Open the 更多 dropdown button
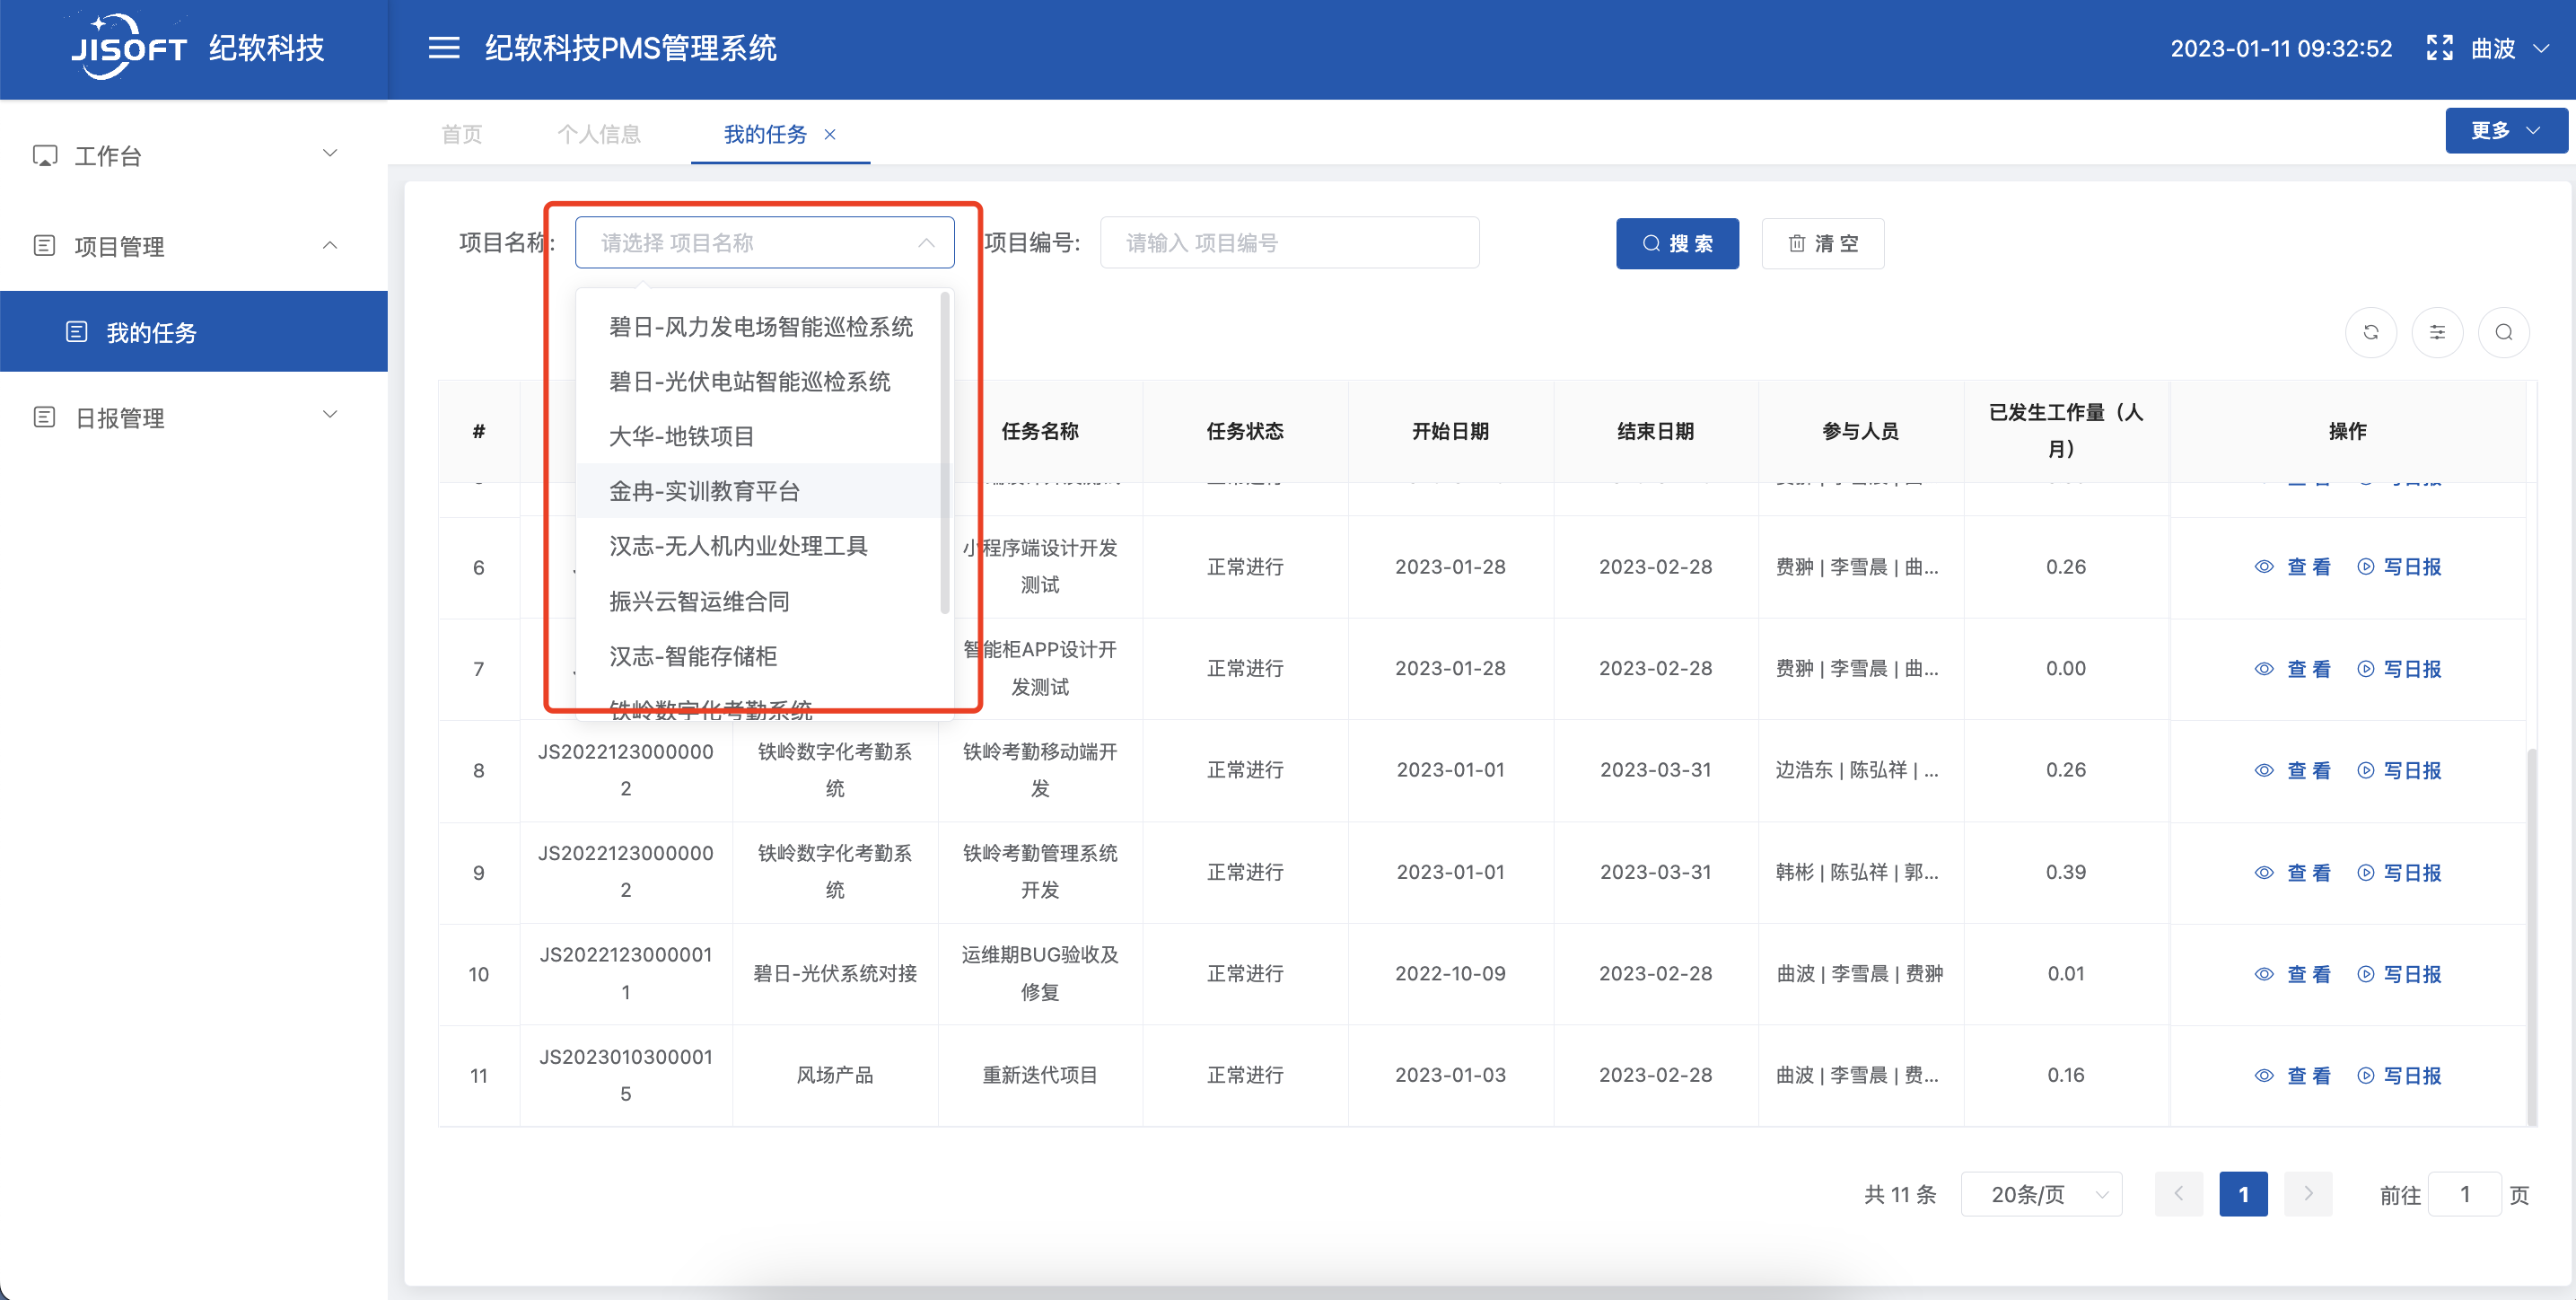The width and height of the screenshot is (2576, 1300). click(x=2505, y=130)
